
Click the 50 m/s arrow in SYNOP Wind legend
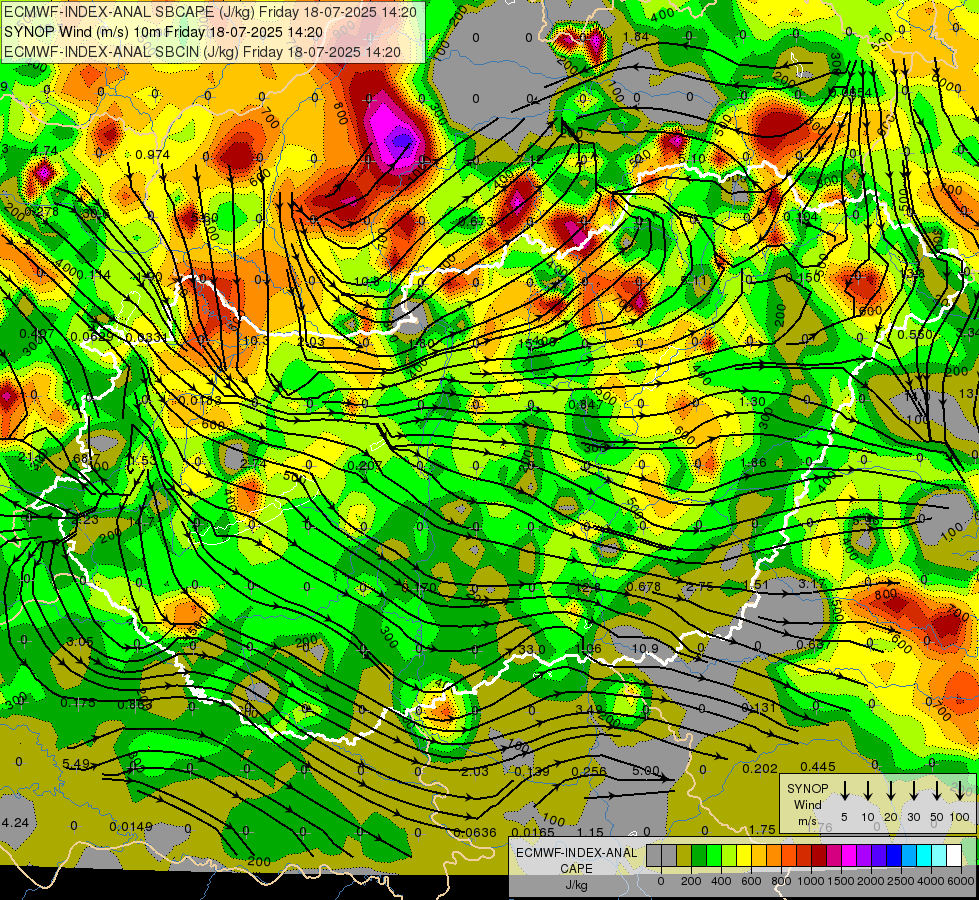(937, 790)
